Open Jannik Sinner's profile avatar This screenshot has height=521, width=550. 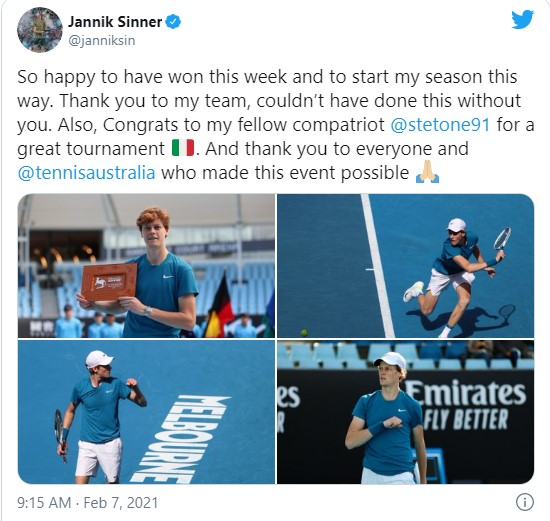tap(40, 30)
